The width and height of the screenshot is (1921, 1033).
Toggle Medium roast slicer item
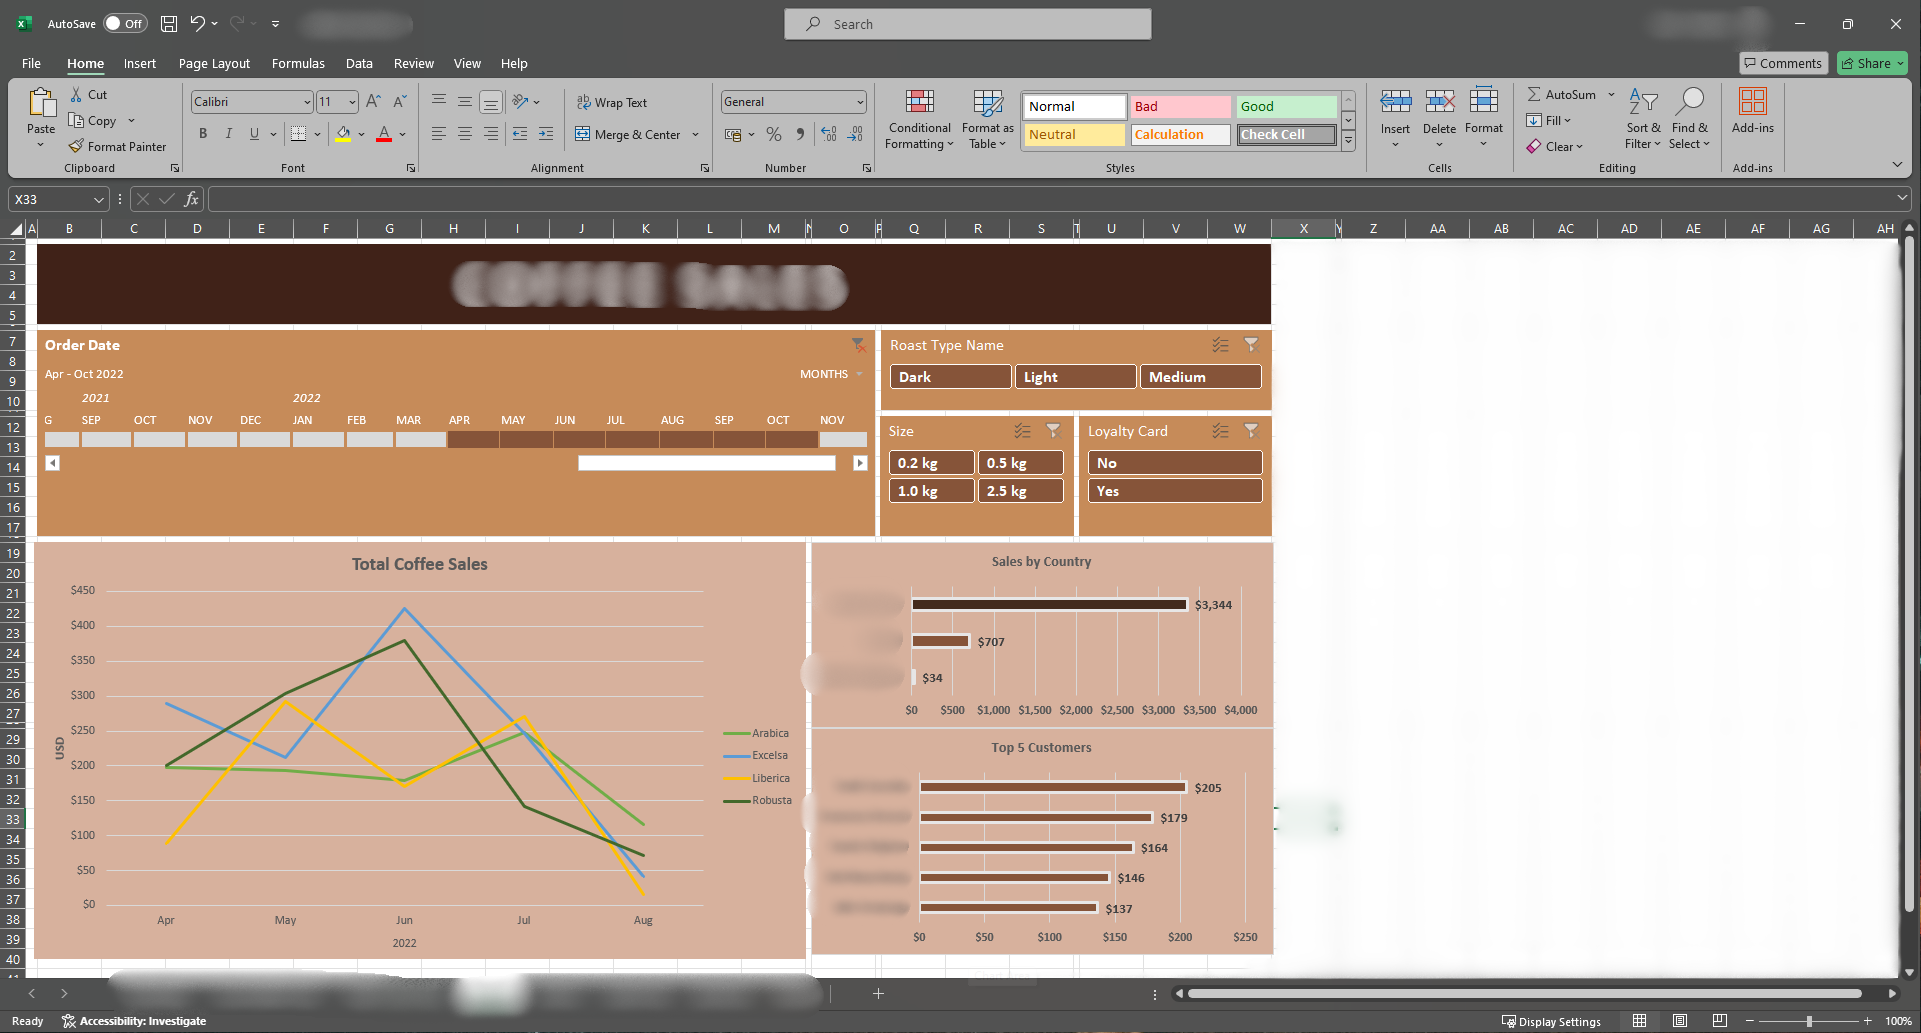[1201, 377]
